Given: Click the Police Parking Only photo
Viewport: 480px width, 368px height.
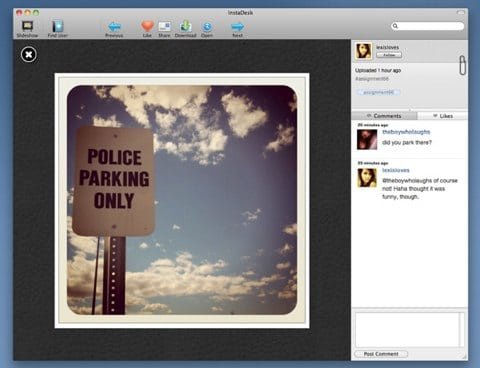Looking at the screenshot, I should click(182, 200).
